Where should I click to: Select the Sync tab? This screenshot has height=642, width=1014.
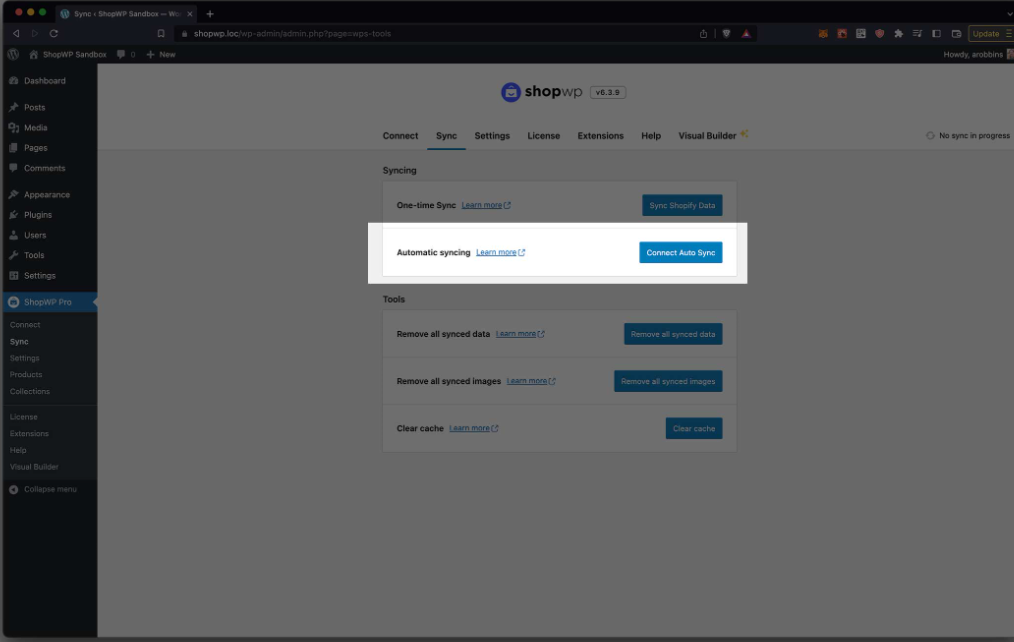(x=446, y=136)
